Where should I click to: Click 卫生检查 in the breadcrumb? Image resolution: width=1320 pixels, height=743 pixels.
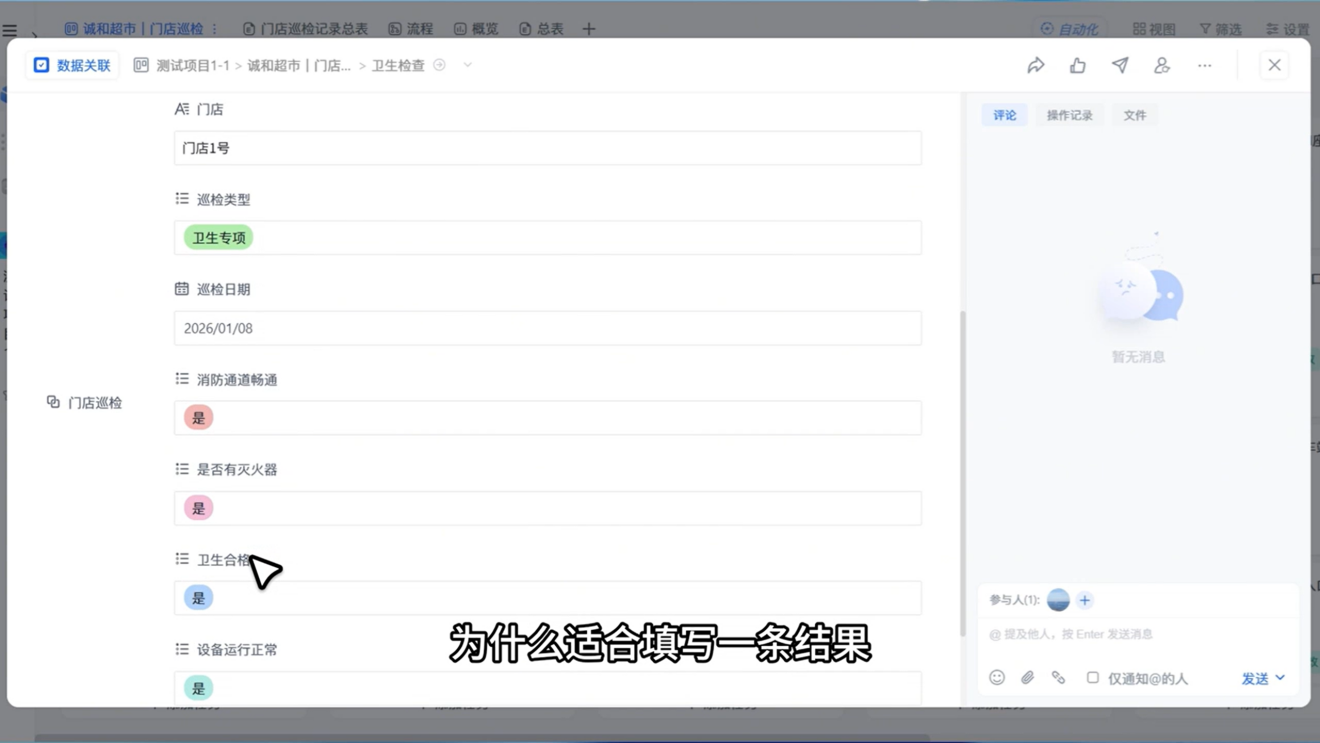398,65
